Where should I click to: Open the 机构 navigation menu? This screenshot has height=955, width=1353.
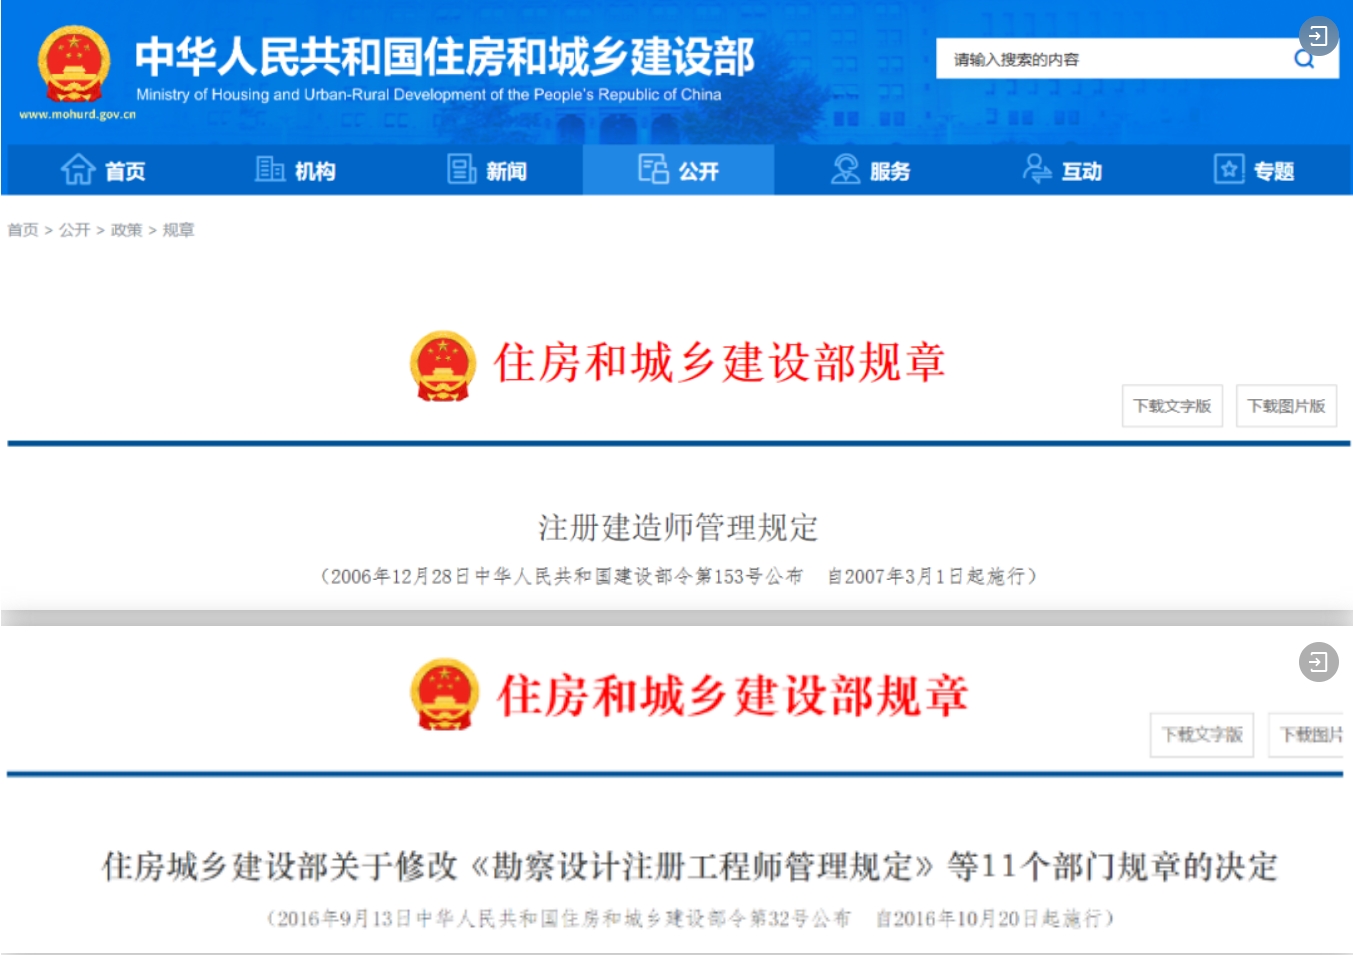(295, 170)
